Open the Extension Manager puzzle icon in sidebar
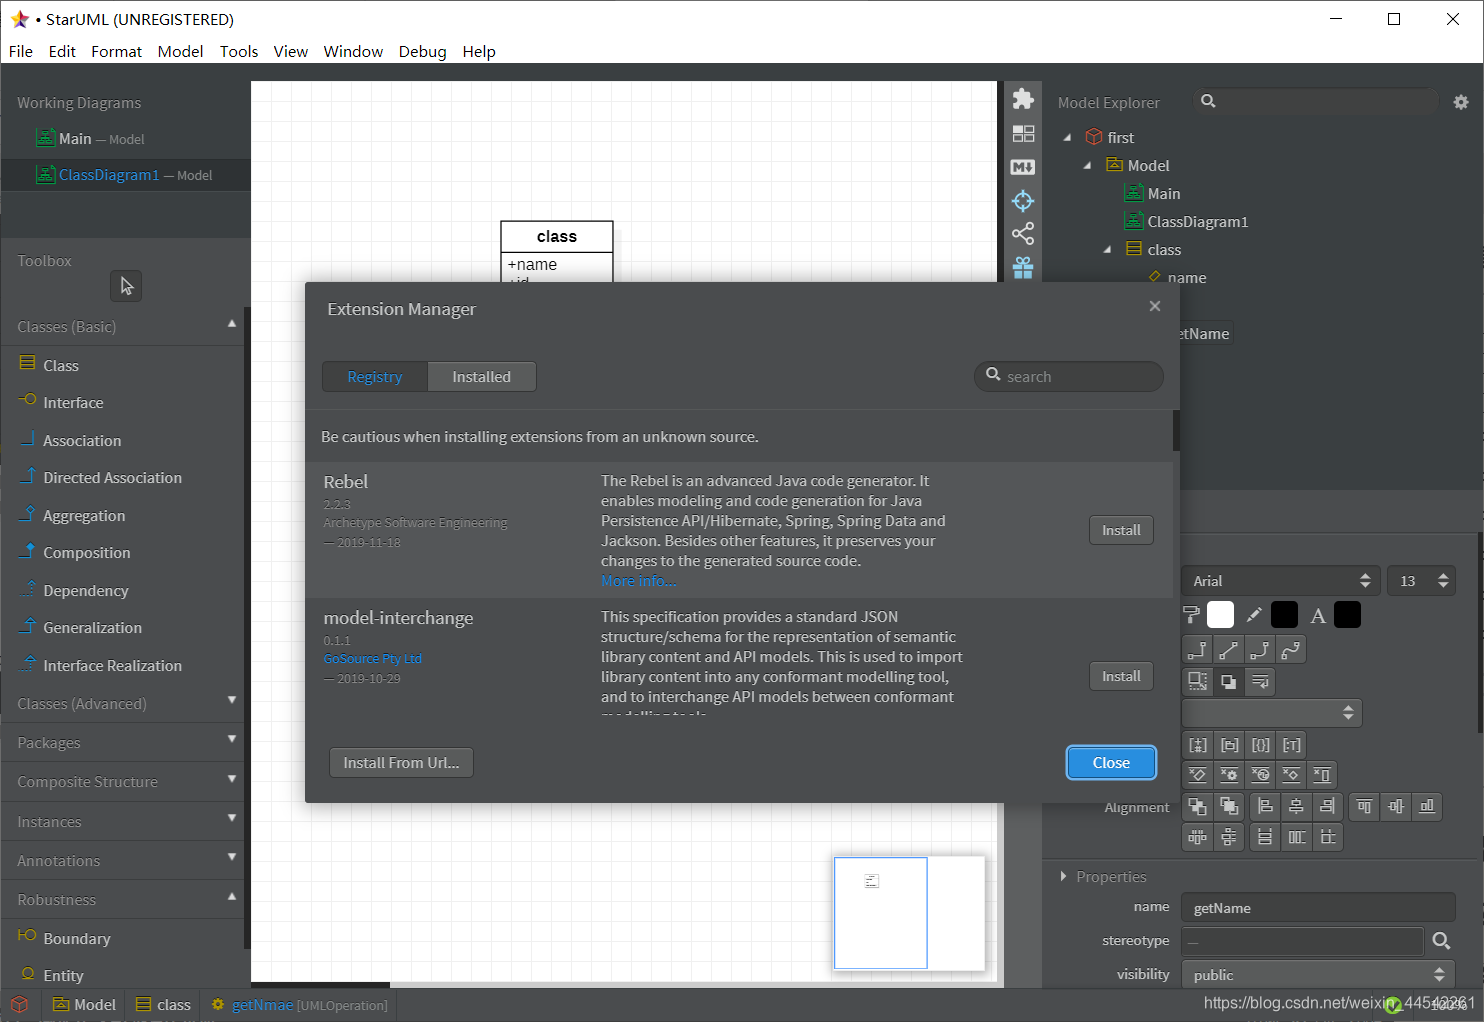The height and width of the screenshot is (1022, 1484). click(x=1022, y=99)
